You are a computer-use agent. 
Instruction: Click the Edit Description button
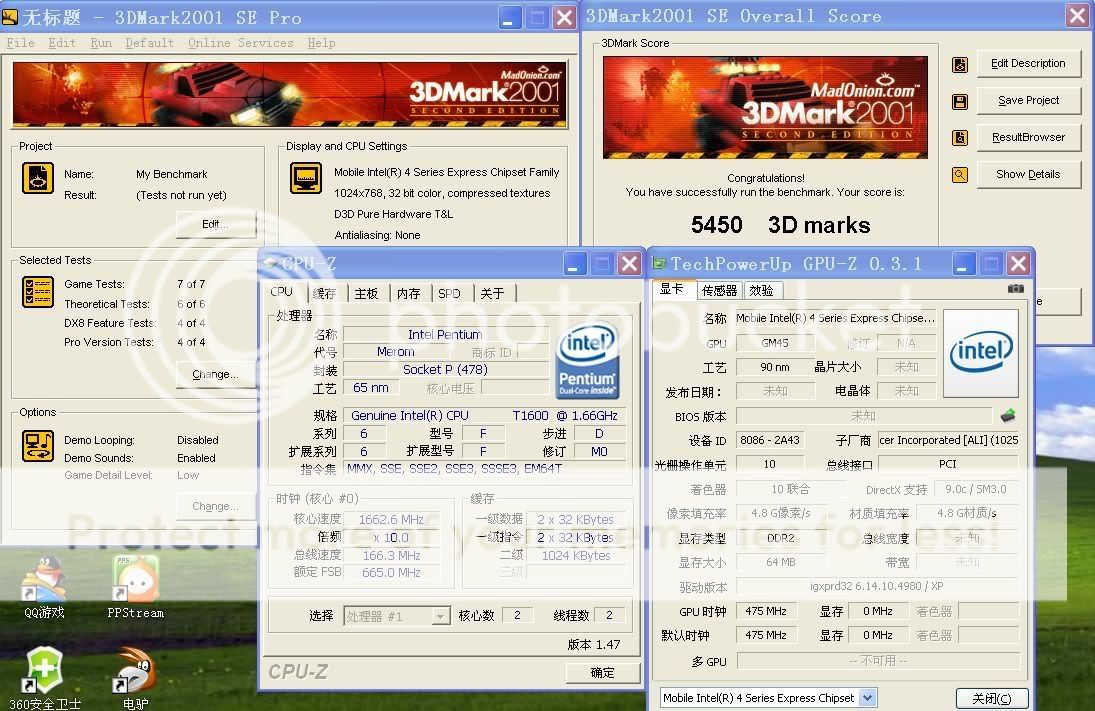pyautogui.click(x=1028, y=64)
